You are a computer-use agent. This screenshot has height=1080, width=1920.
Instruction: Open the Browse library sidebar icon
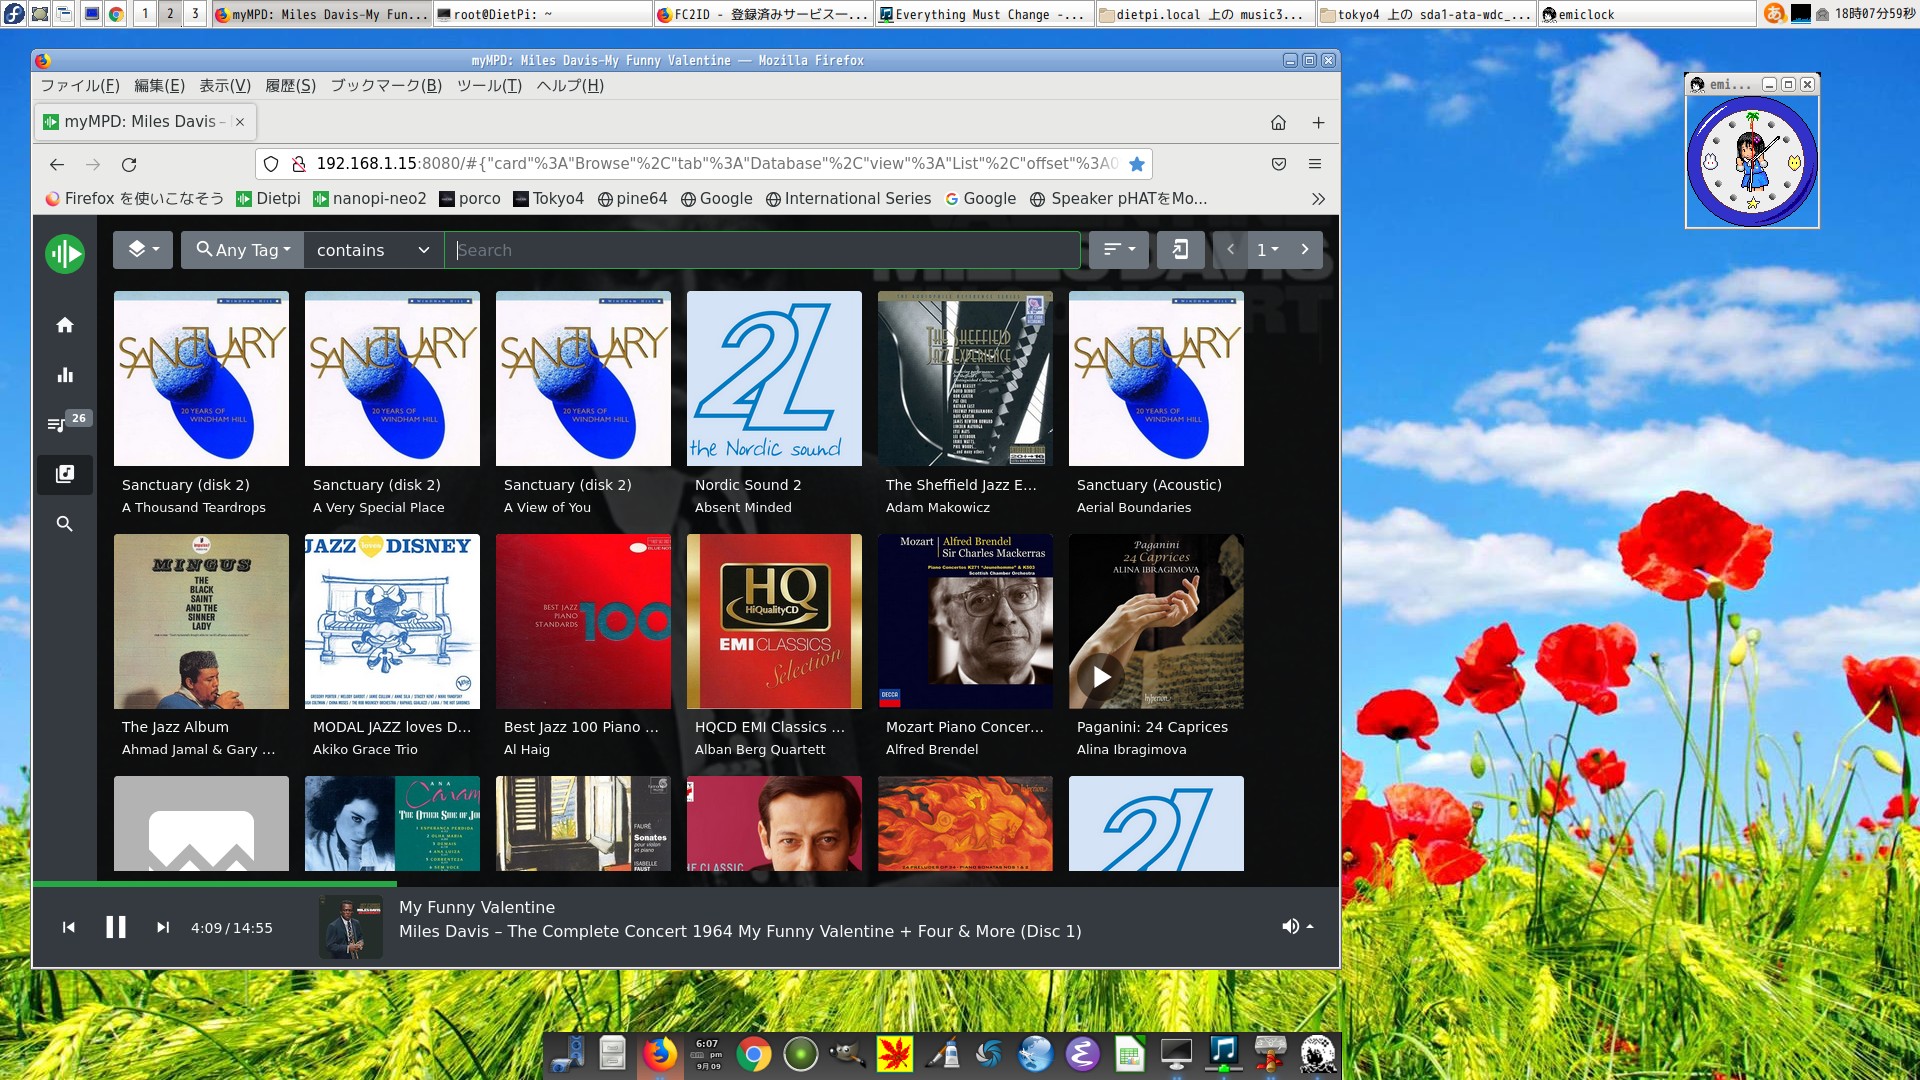(65, 474)
